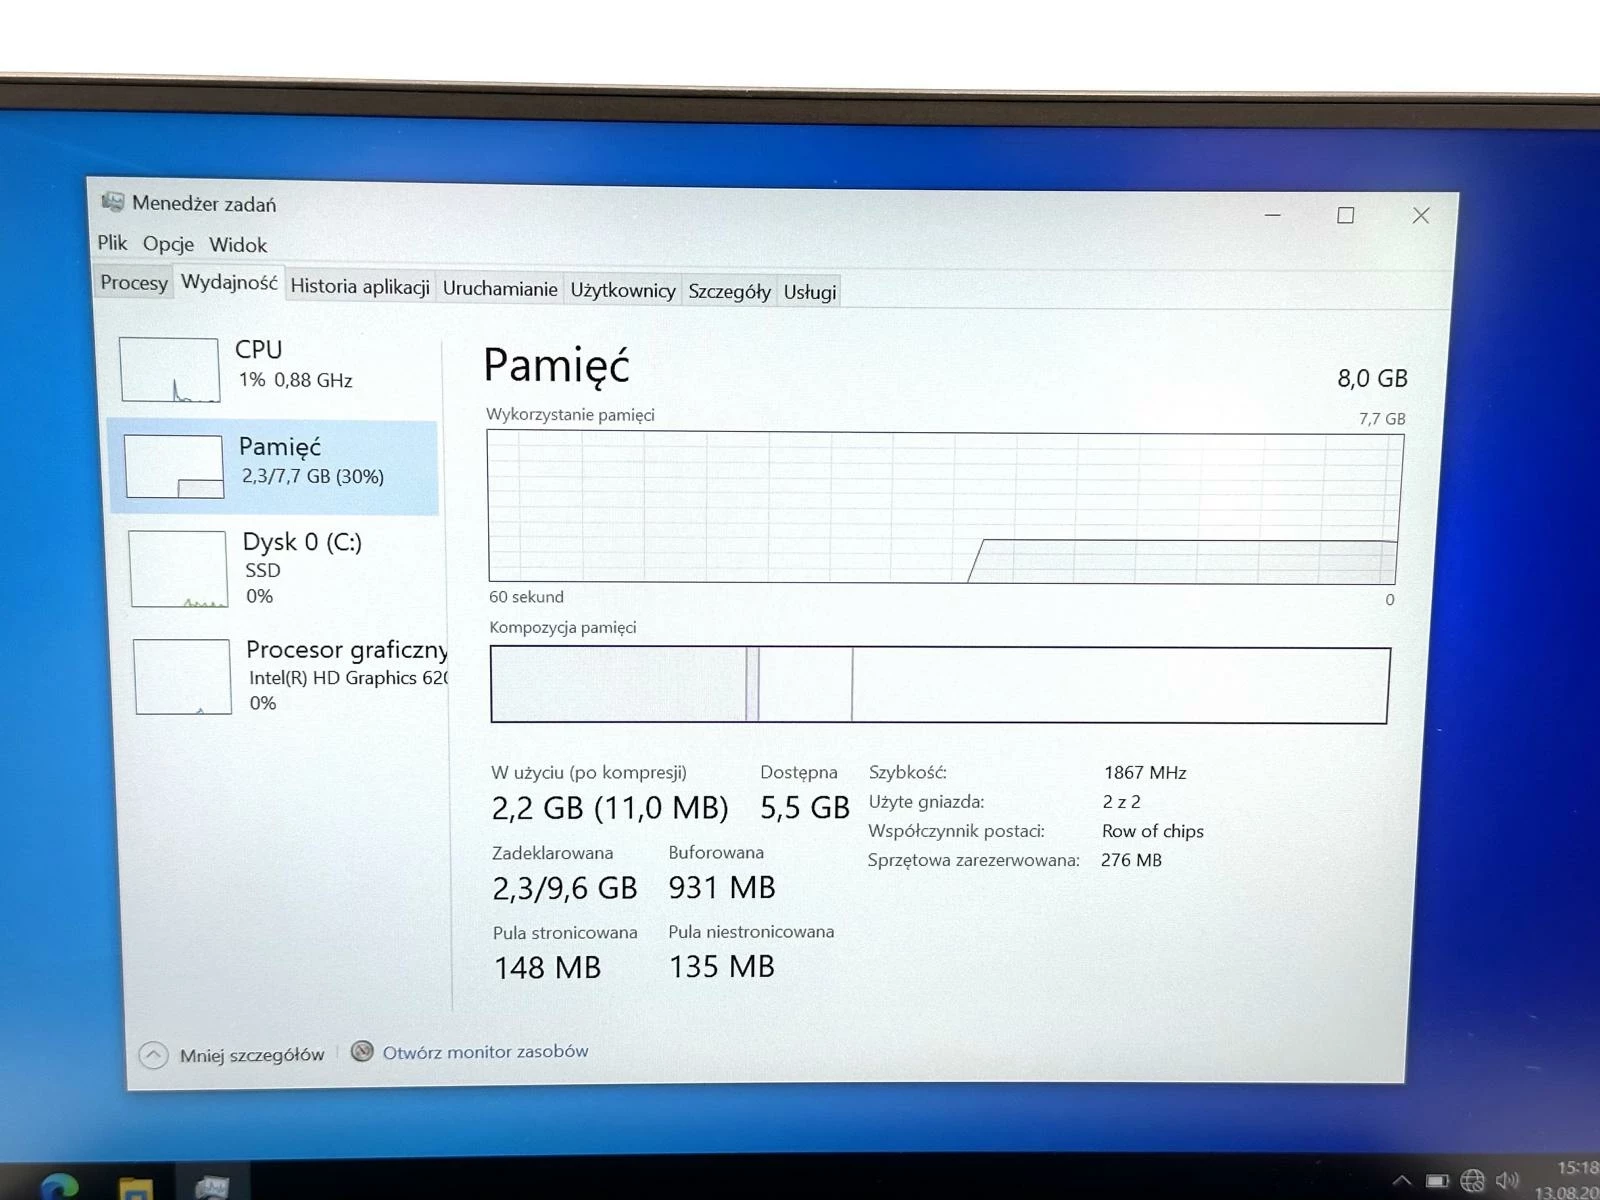The width and height of the screenshot is (1600, 1200).
Task: Select the Pamięć sidebar entry
Action: [274, 467]
